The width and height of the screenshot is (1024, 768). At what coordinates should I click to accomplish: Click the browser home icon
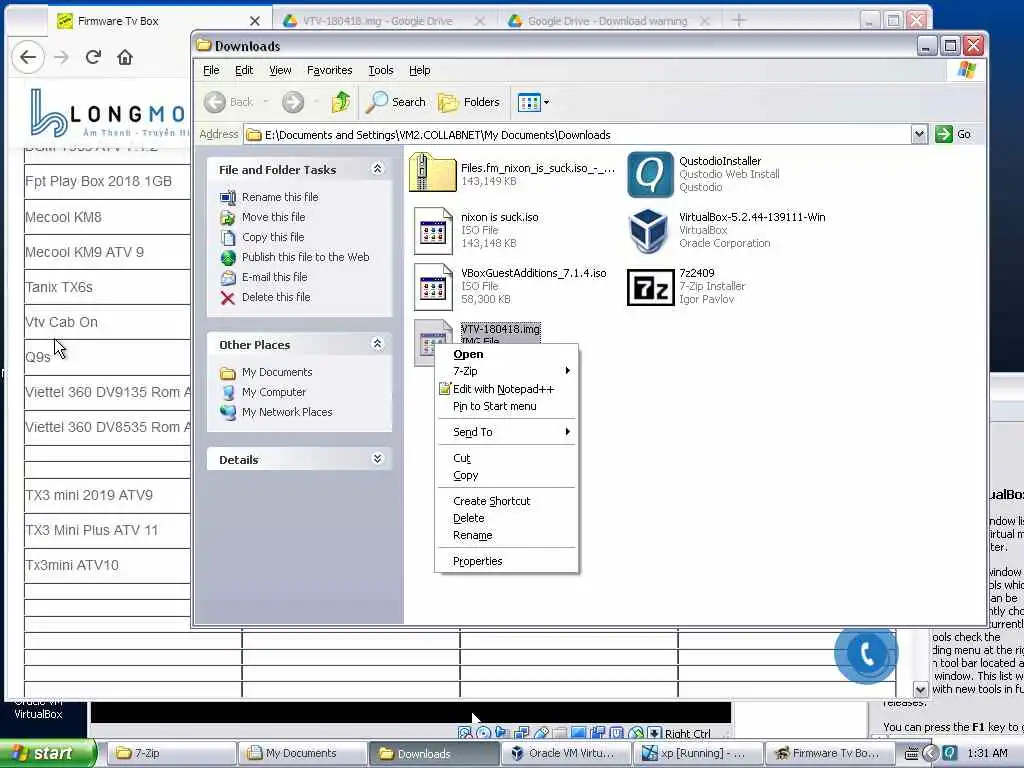[125, 57]
